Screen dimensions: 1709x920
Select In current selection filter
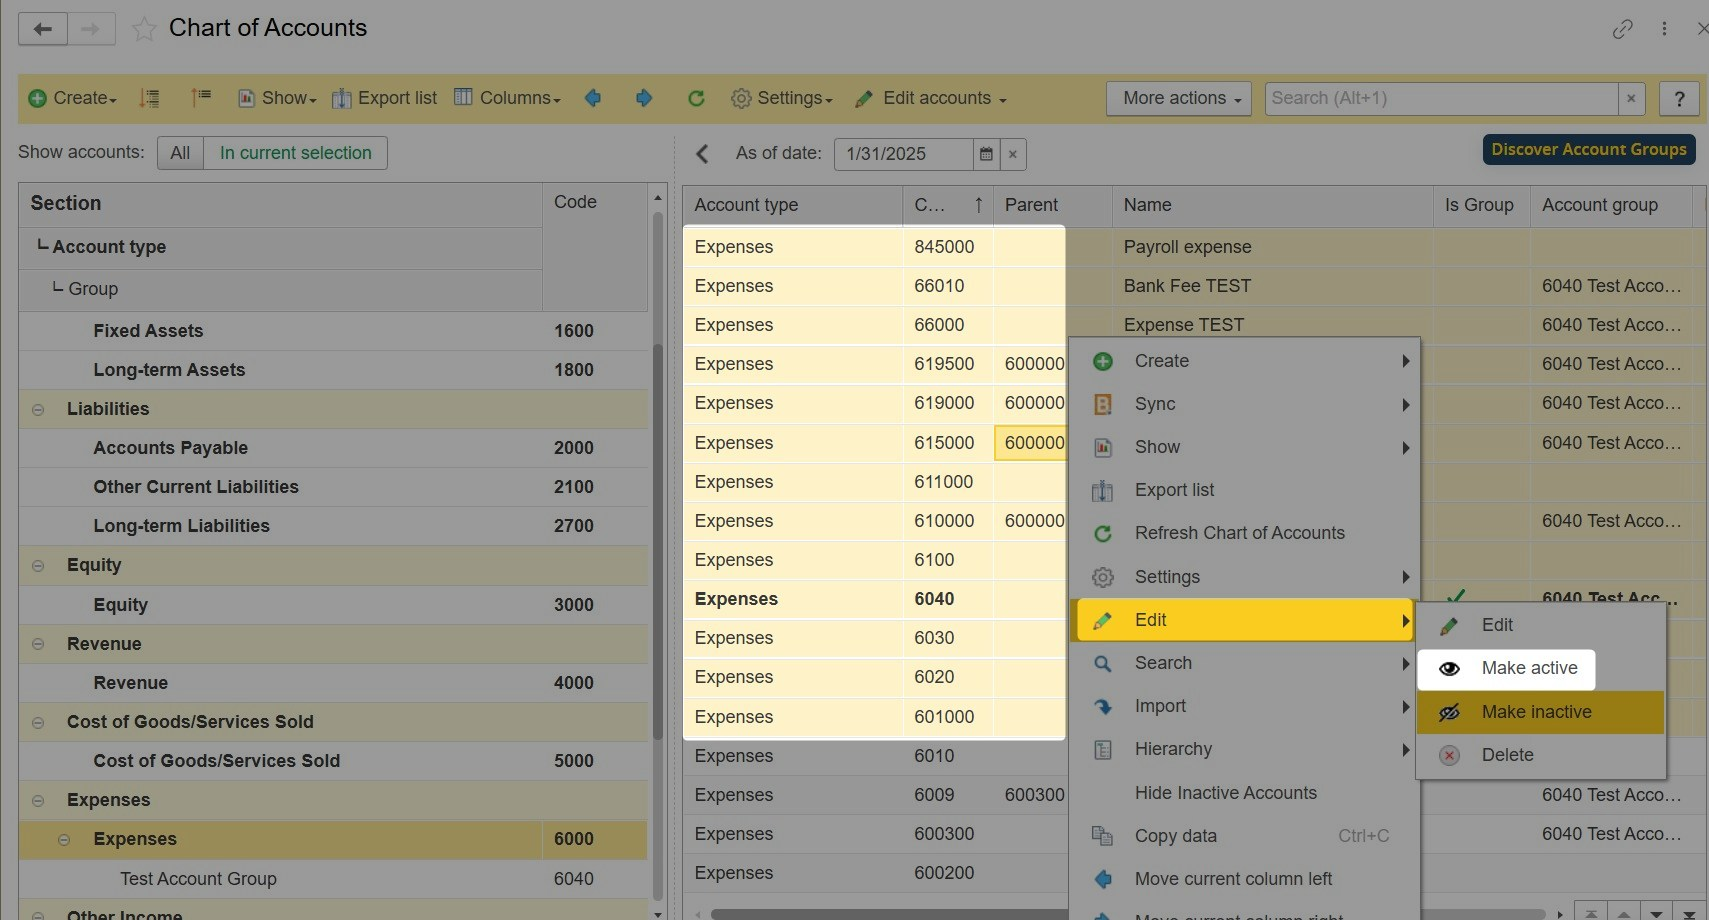(296, 153)
